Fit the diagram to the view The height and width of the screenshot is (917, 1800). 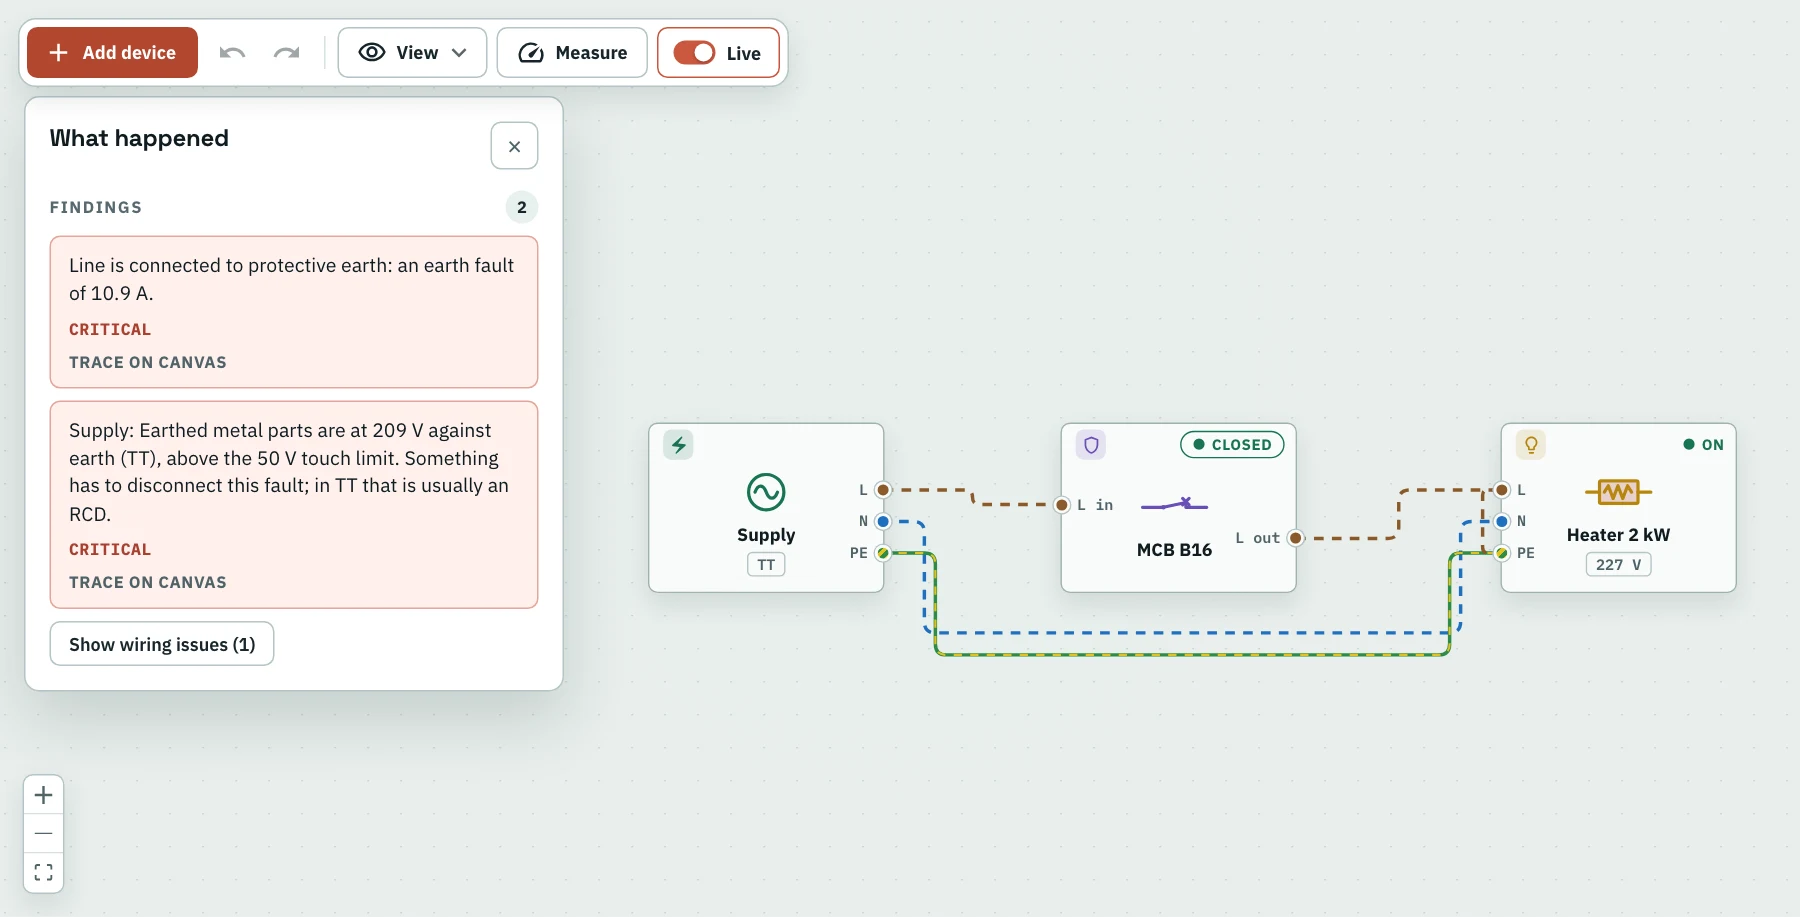[x=44, y=872]
